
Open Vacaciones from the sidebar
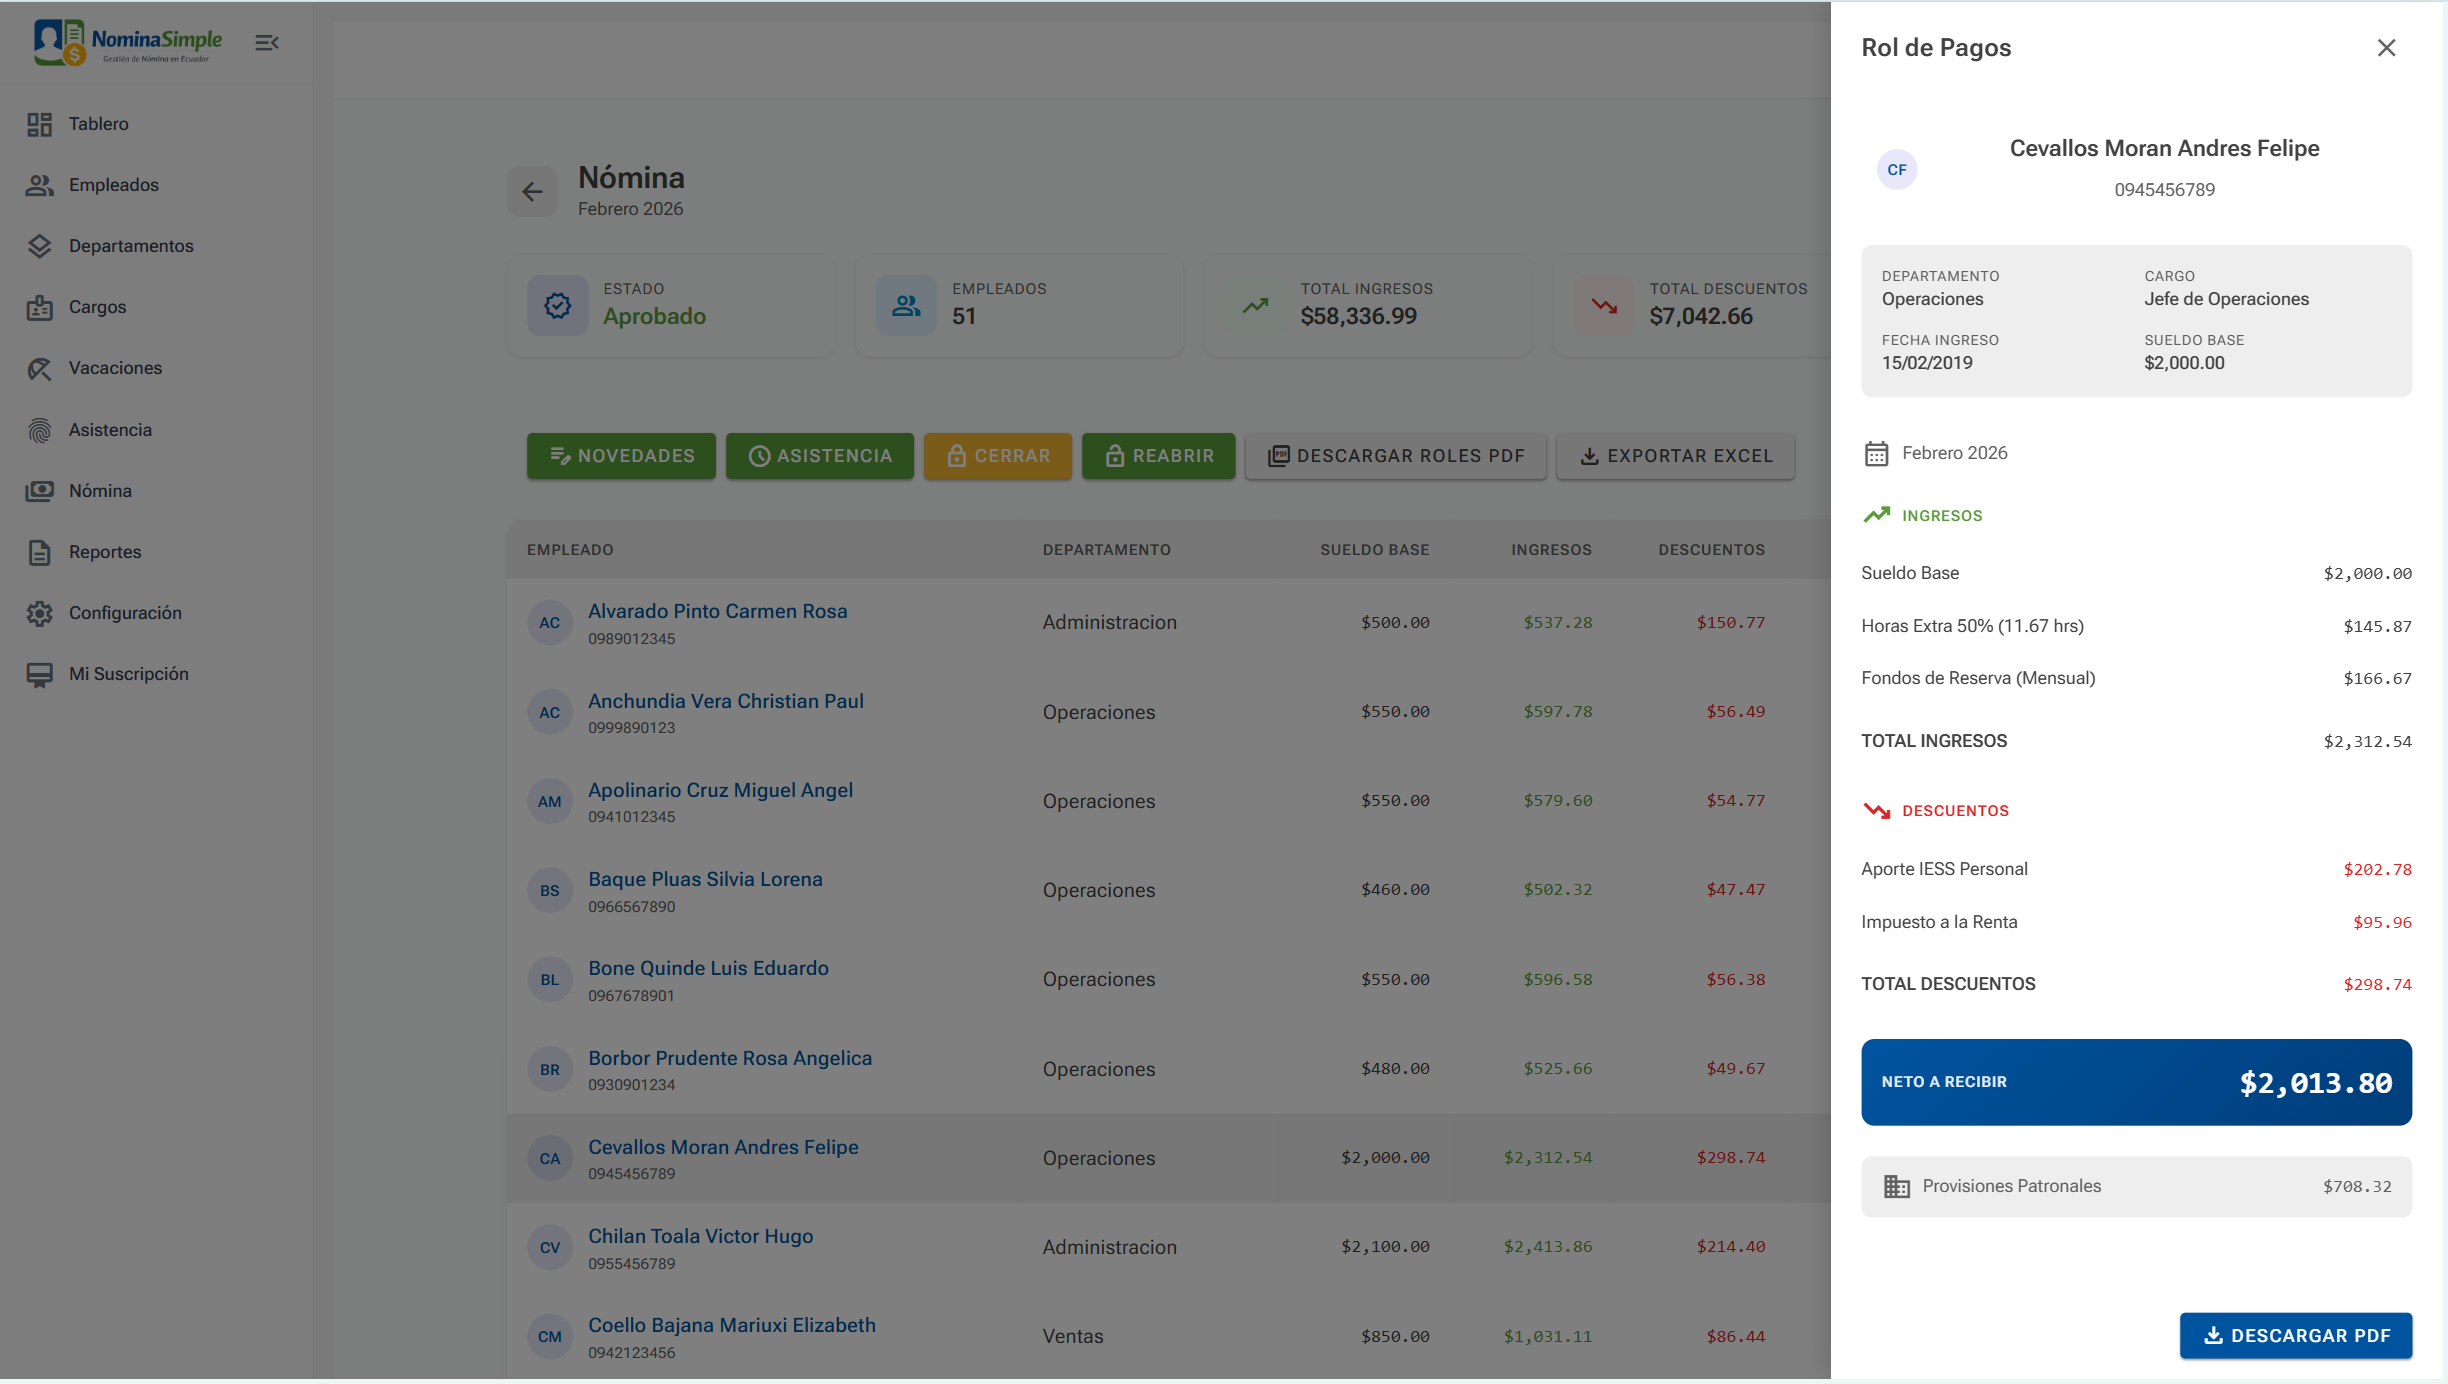[x=115, y=368]
